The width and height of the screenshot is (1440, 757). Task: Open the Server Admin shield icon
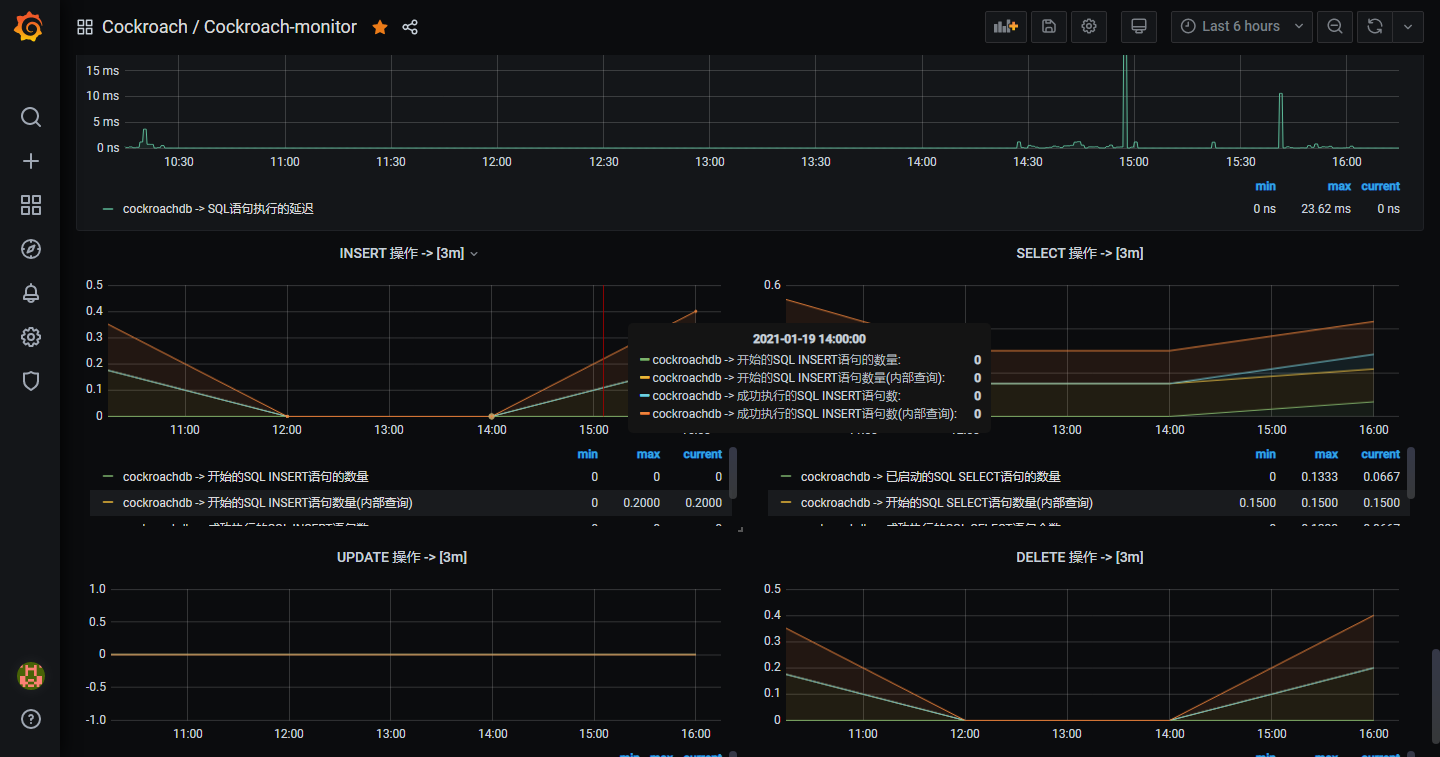(x=31, y=380)
